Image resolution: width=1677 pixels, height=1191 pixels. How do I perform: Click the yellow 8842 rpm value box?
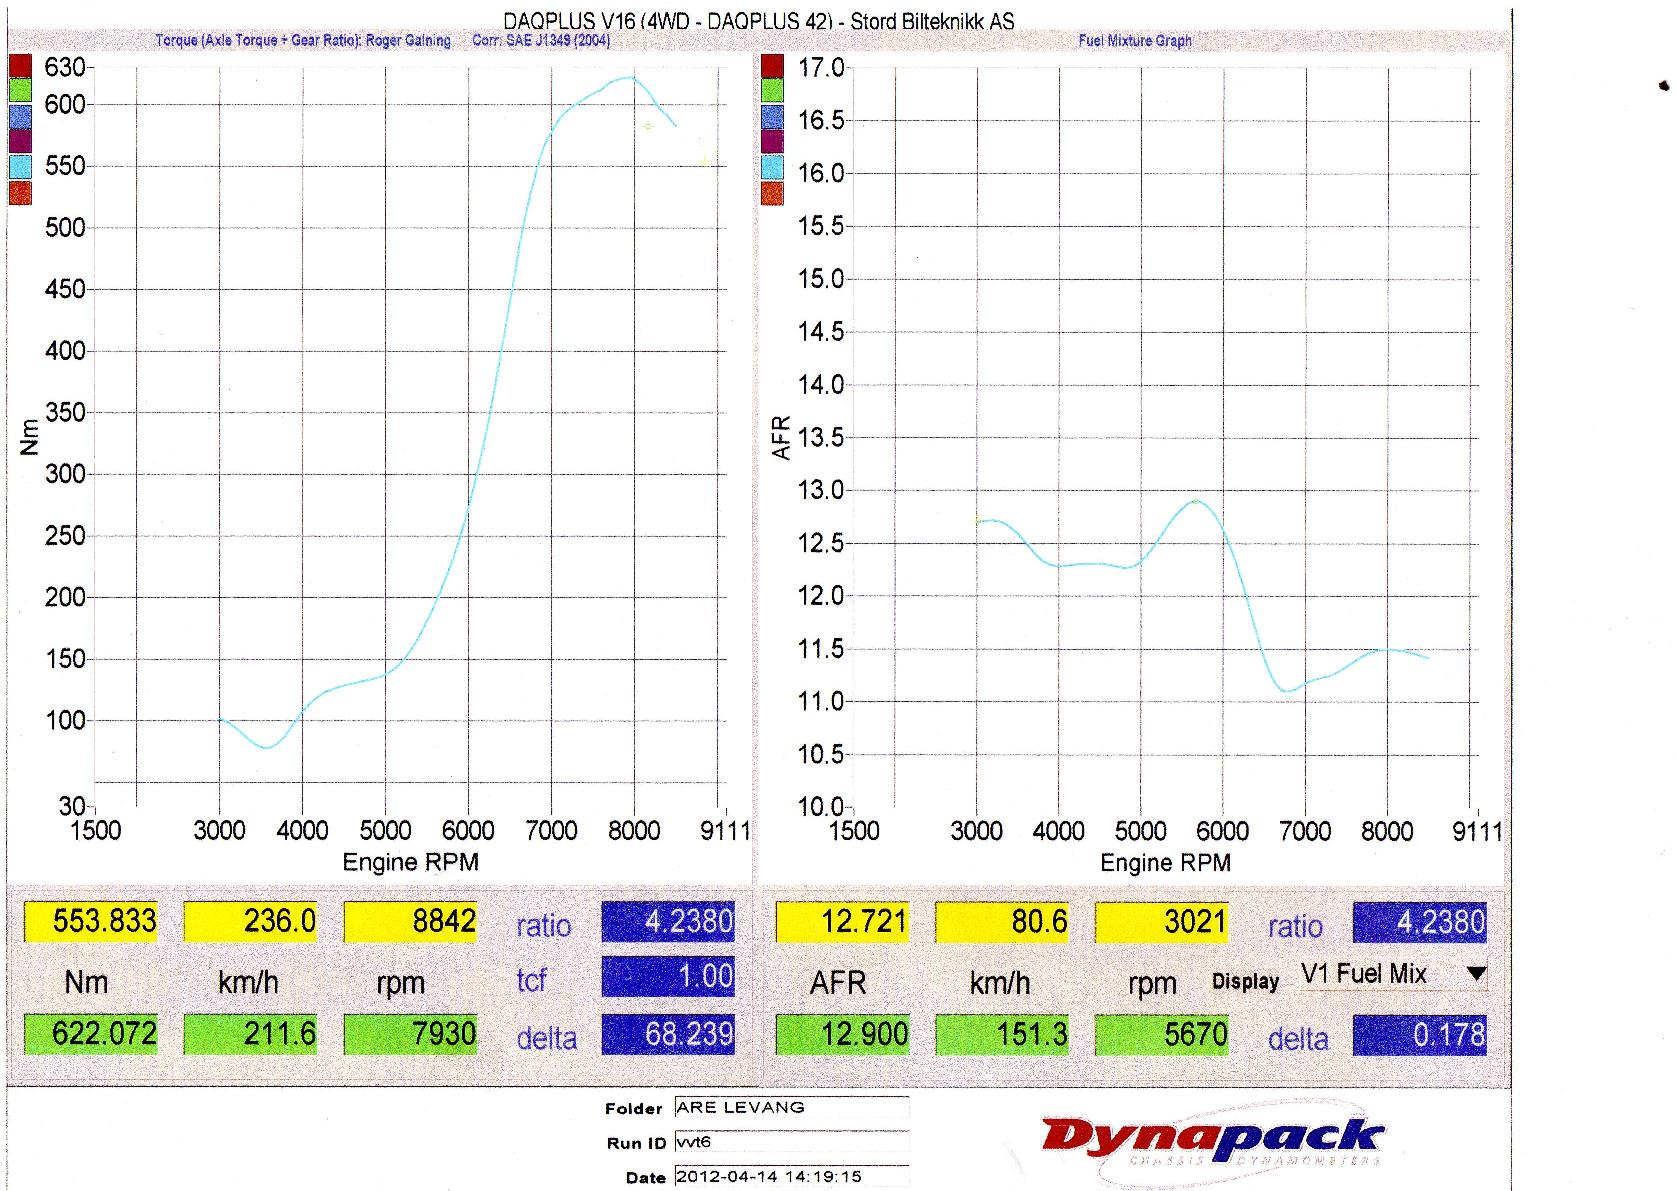[x=411, y=921]
